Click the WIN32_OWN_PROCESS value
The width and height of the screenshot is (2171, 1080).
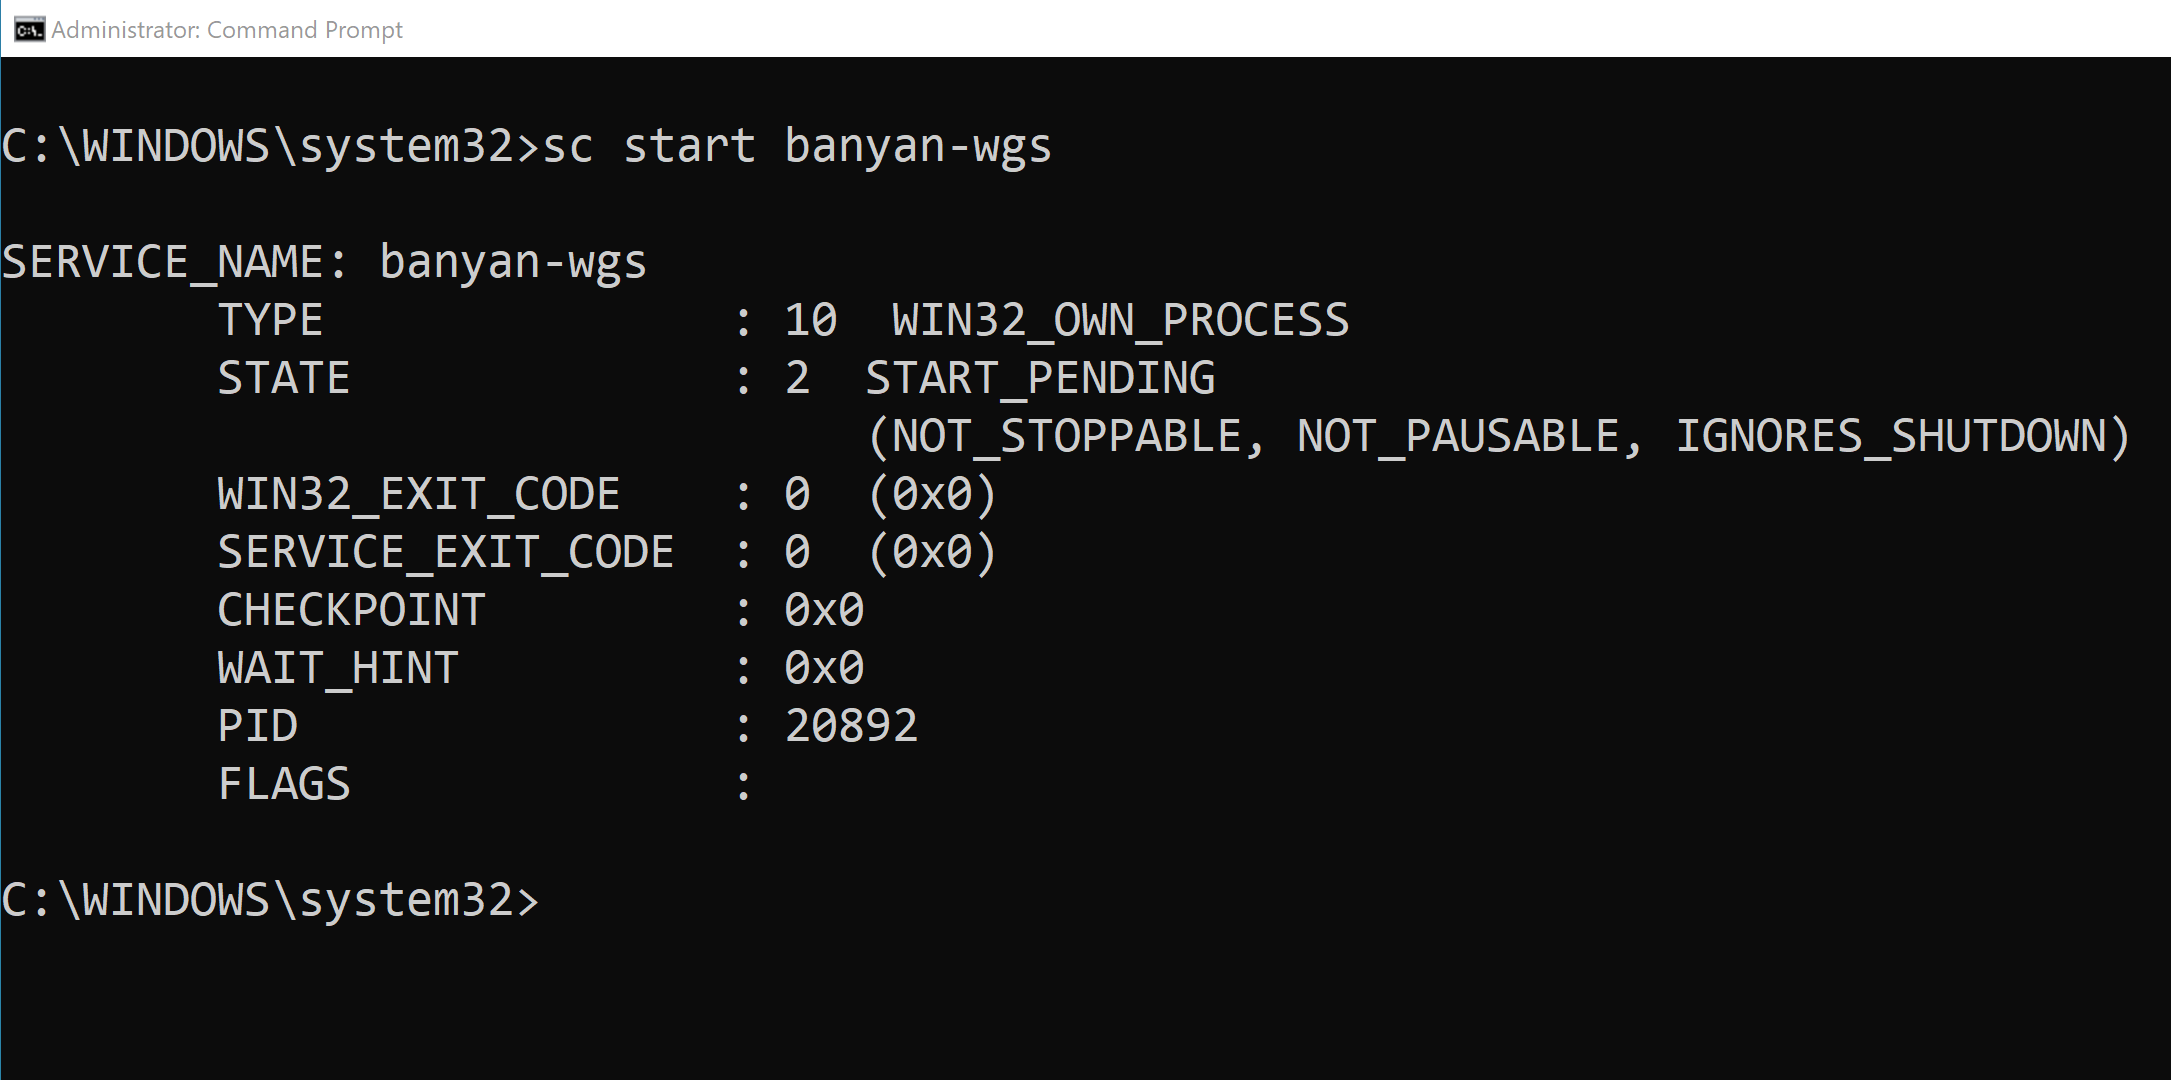[1120, 320]
